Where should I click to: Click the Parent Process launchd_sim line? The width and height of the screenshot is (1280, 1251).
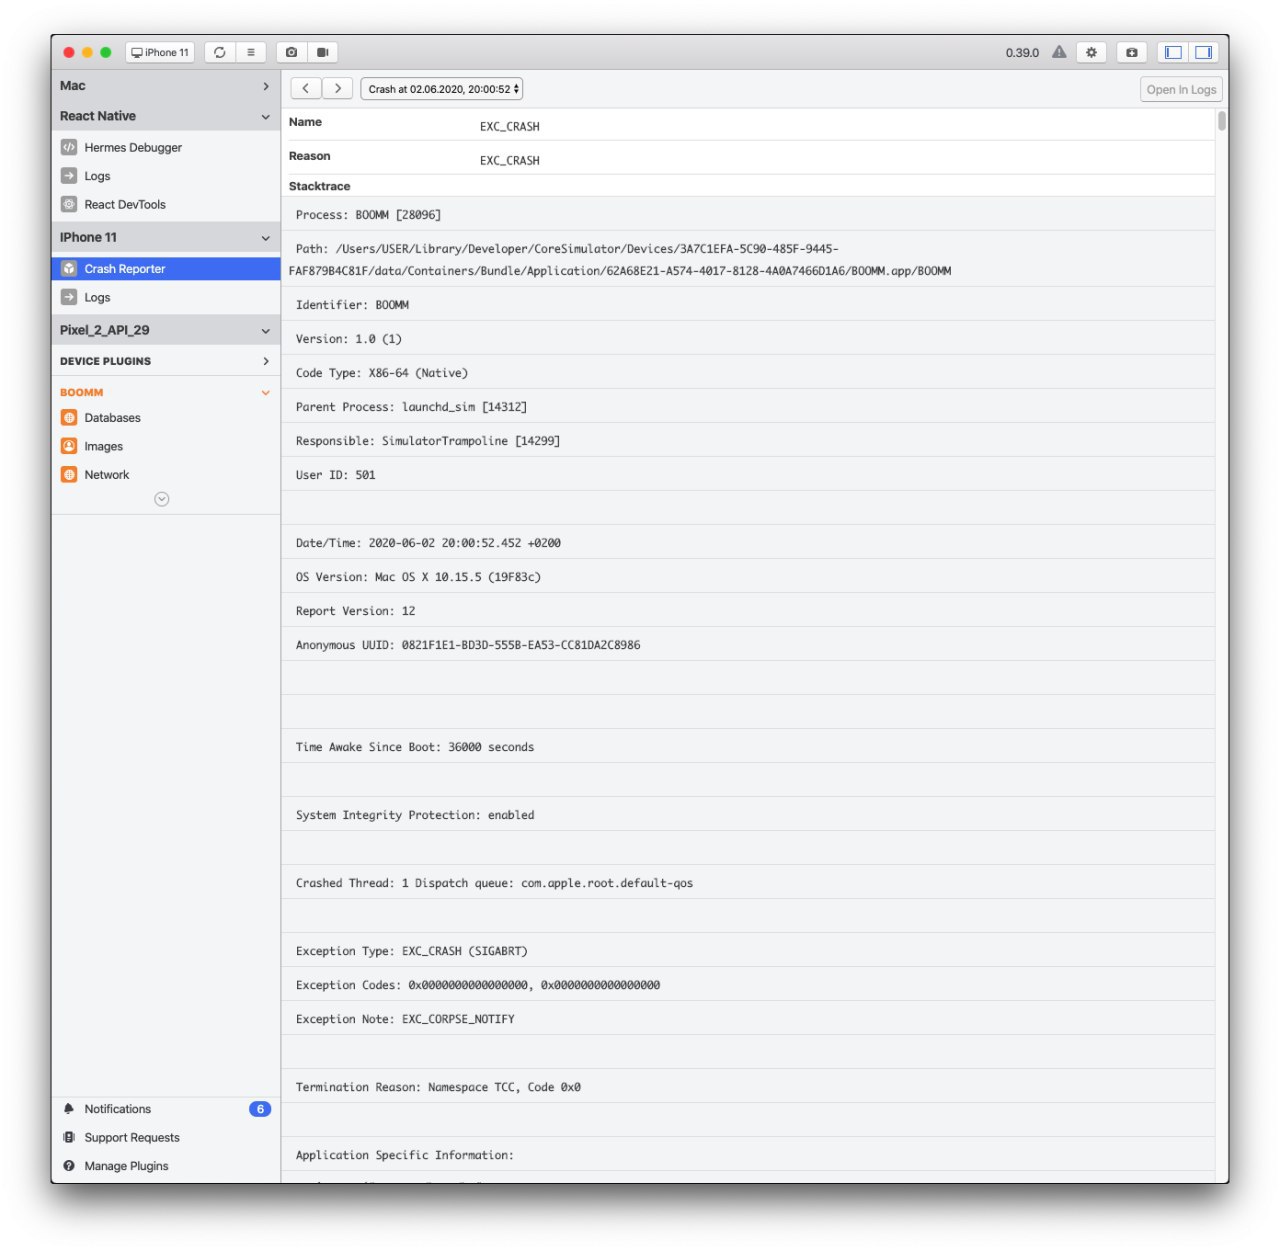(x=748, y=407)
